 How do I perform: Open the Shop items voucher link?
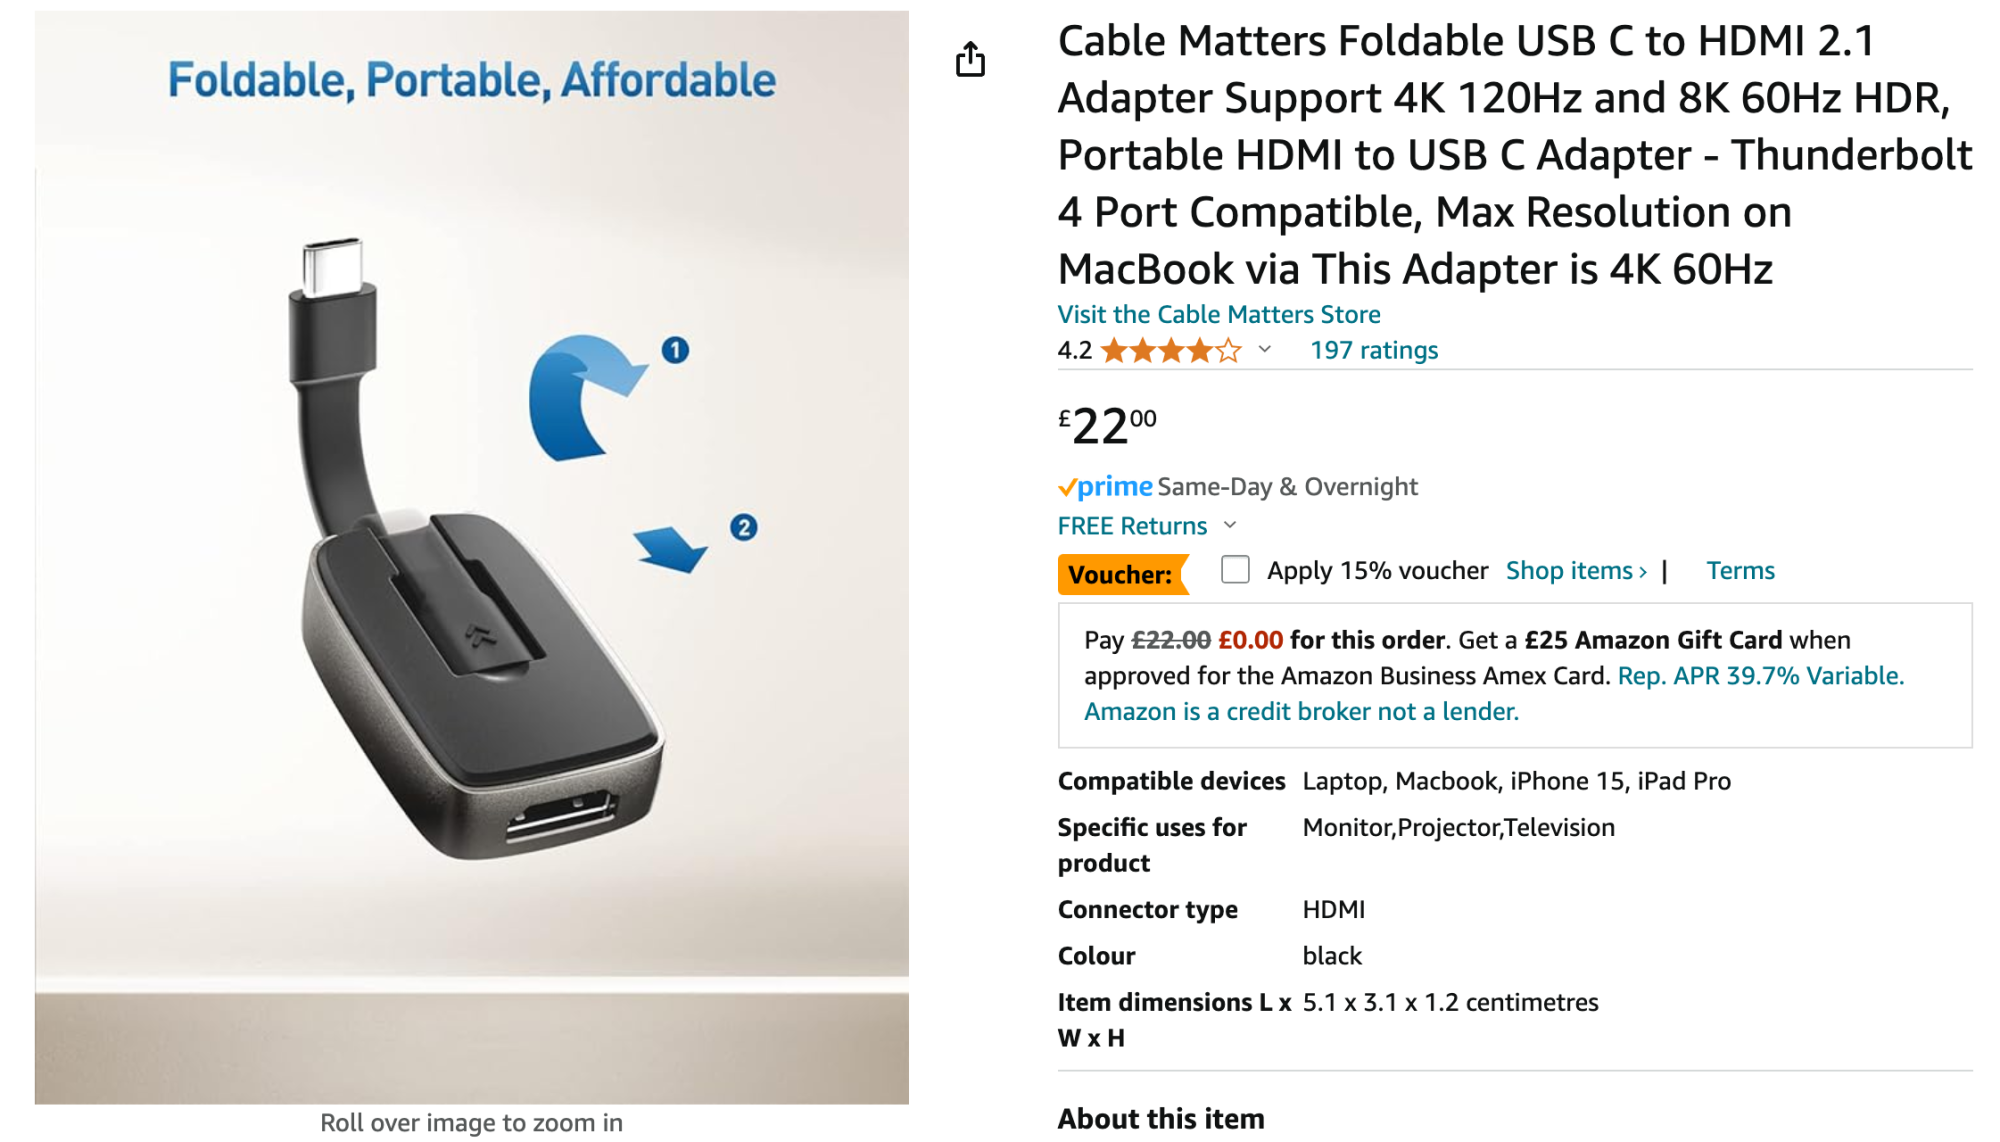1575,570
